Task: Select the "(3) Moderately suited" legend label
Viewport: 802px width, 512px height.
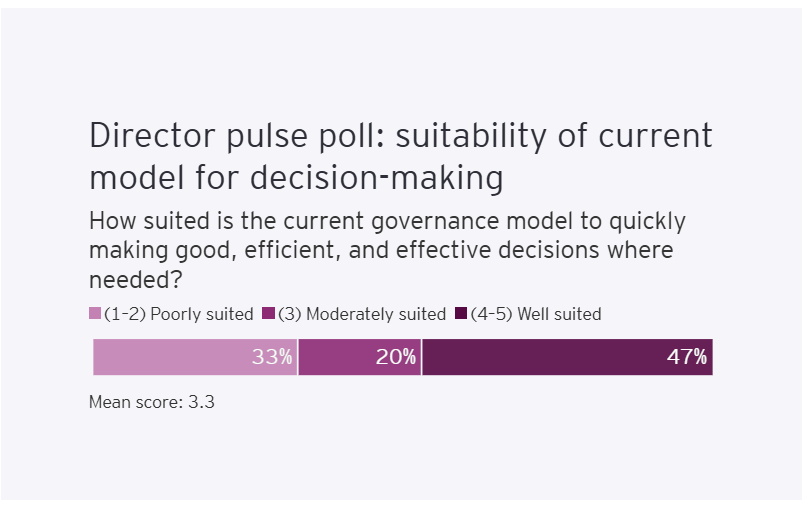Action: tap(361, 314)
